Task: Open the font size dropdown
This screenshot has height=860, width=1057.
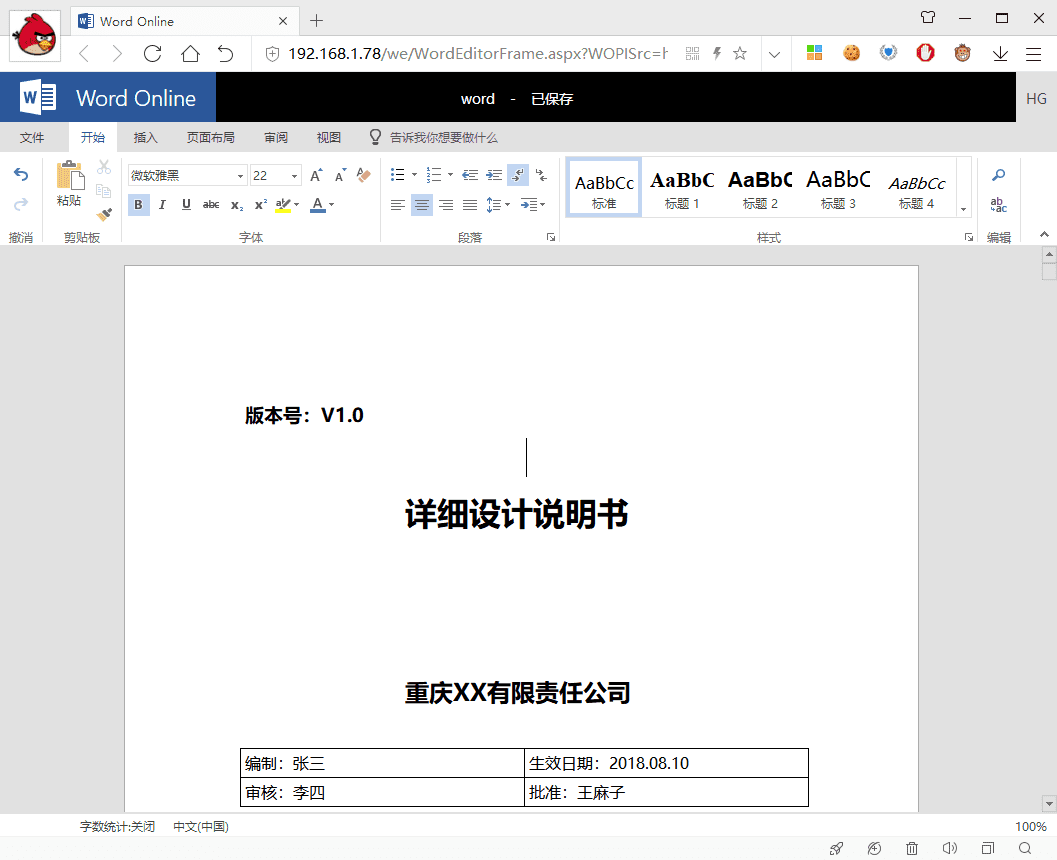Action: tap(295, 176)
